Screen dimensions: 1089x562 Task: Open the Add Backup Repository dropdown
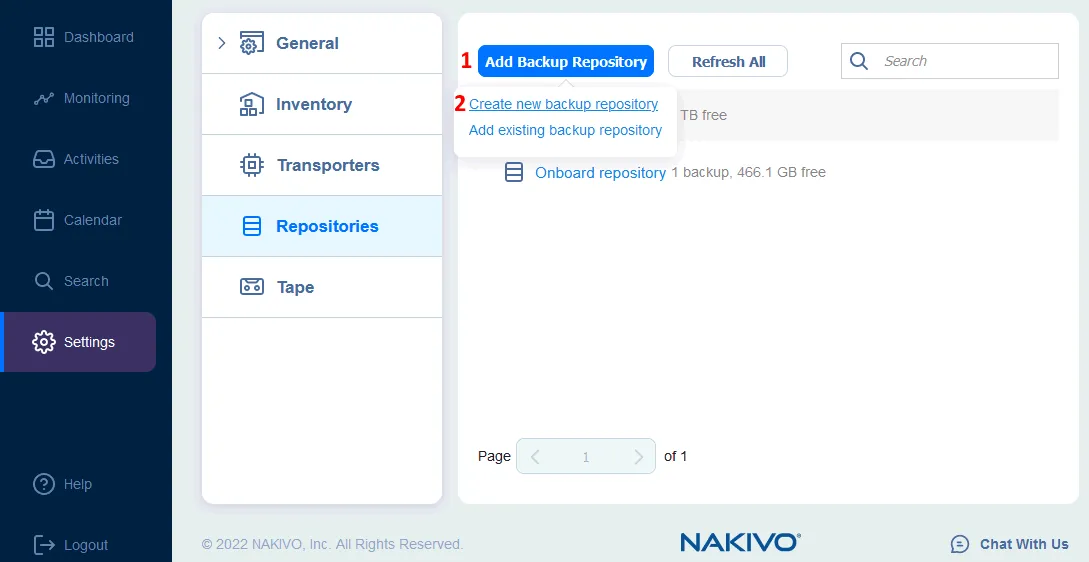(565, 62)
